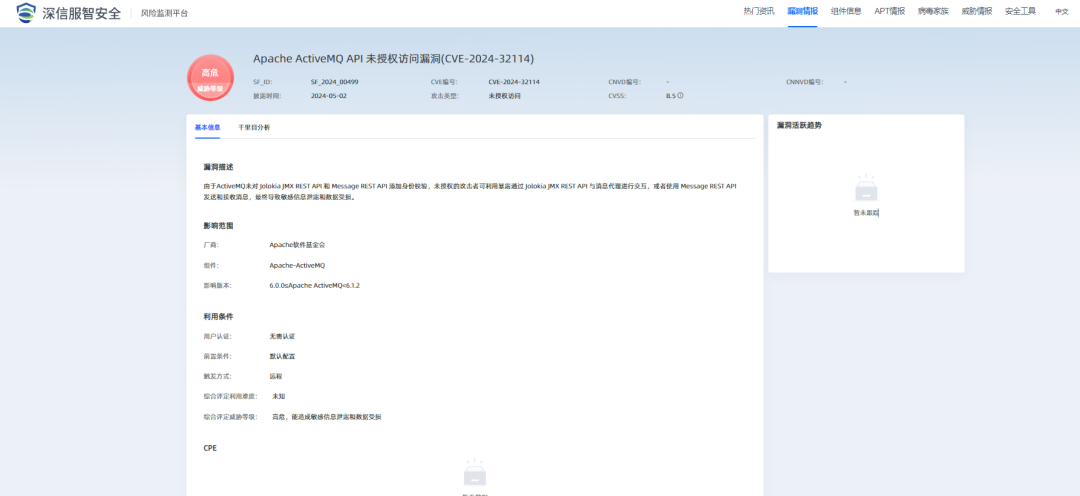Select the CVE-2024-32114 CVE number value
Image resolution: width=1080 pixels, height=496 pixels.
click(514, 82)
